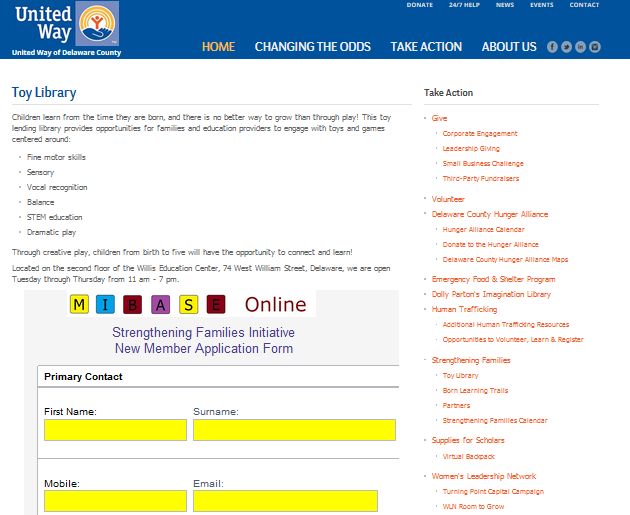Image resolution: width=630 pixels, height=515 pixels.
Task: Open the 24/7 HELP link
Action: click(x=464, y=5)
